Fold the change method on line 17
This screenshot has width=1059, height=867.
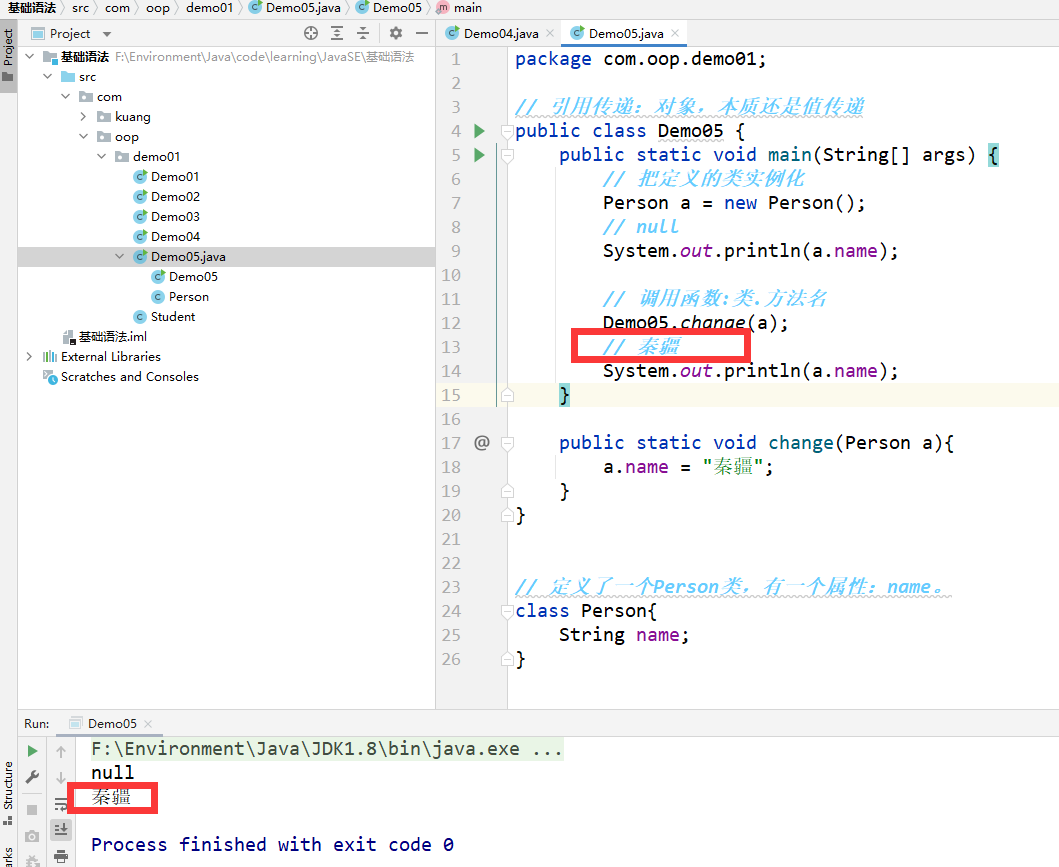click(x=507, y=443)
